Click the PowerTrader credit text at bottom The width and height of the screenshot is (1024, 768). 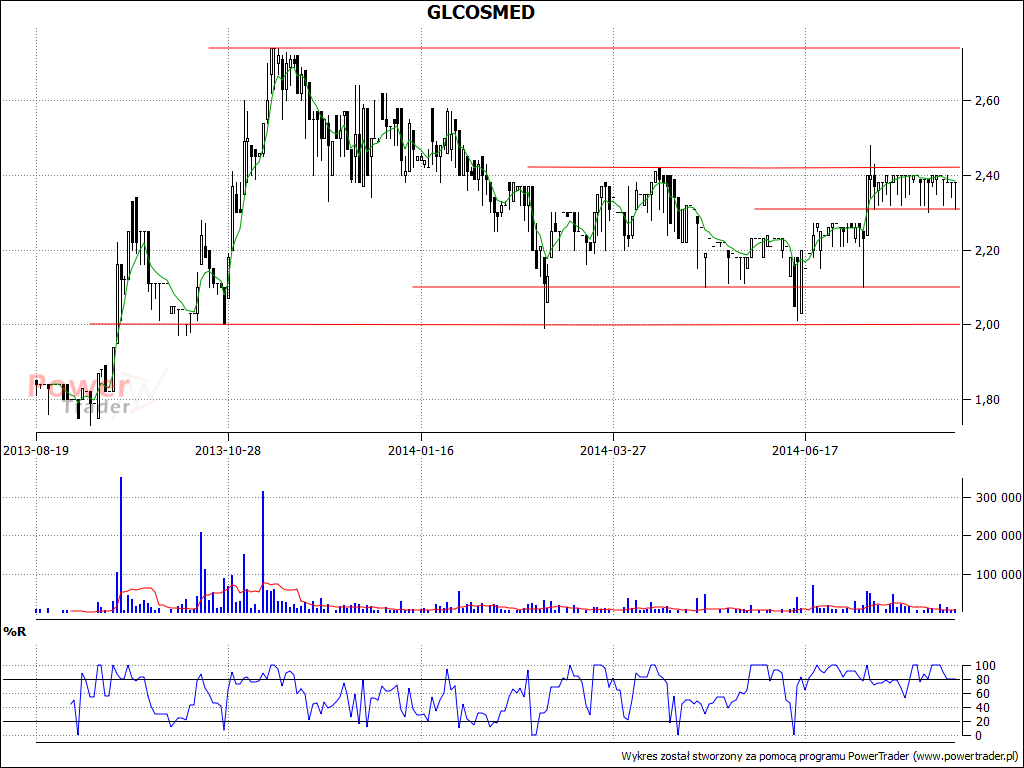coord(820,756)
